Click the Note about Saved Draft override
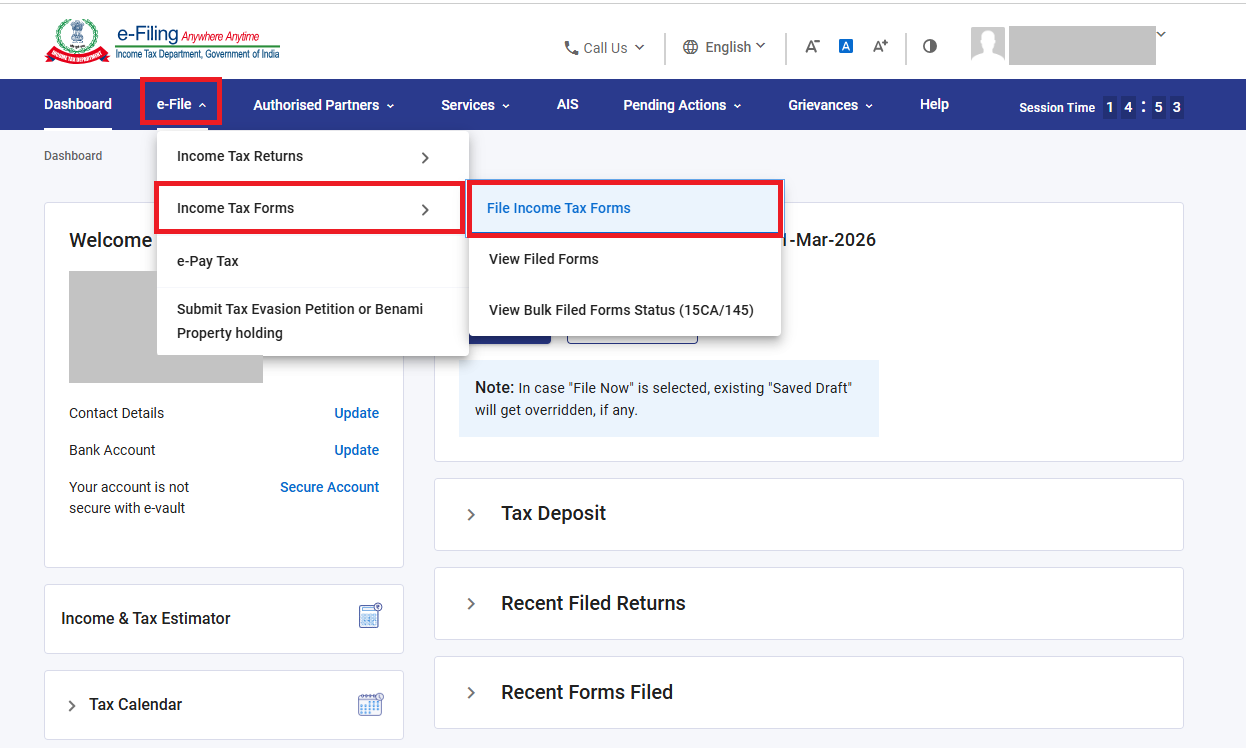 coord(669,398)
